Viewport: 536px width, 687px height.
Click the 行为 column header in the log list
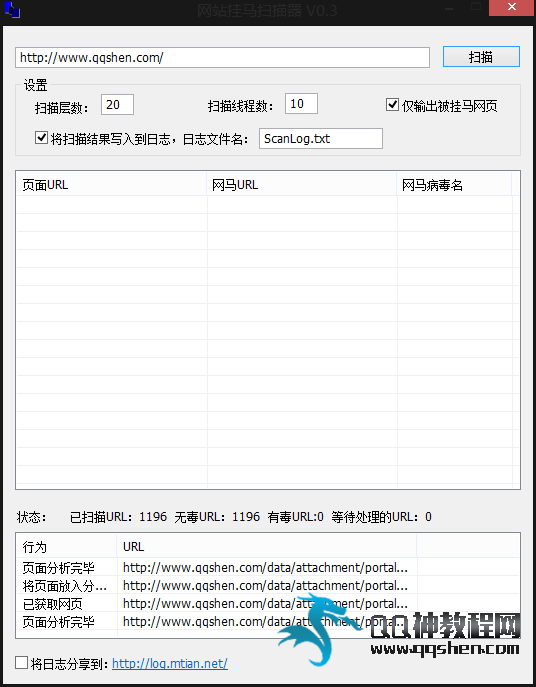67,546
